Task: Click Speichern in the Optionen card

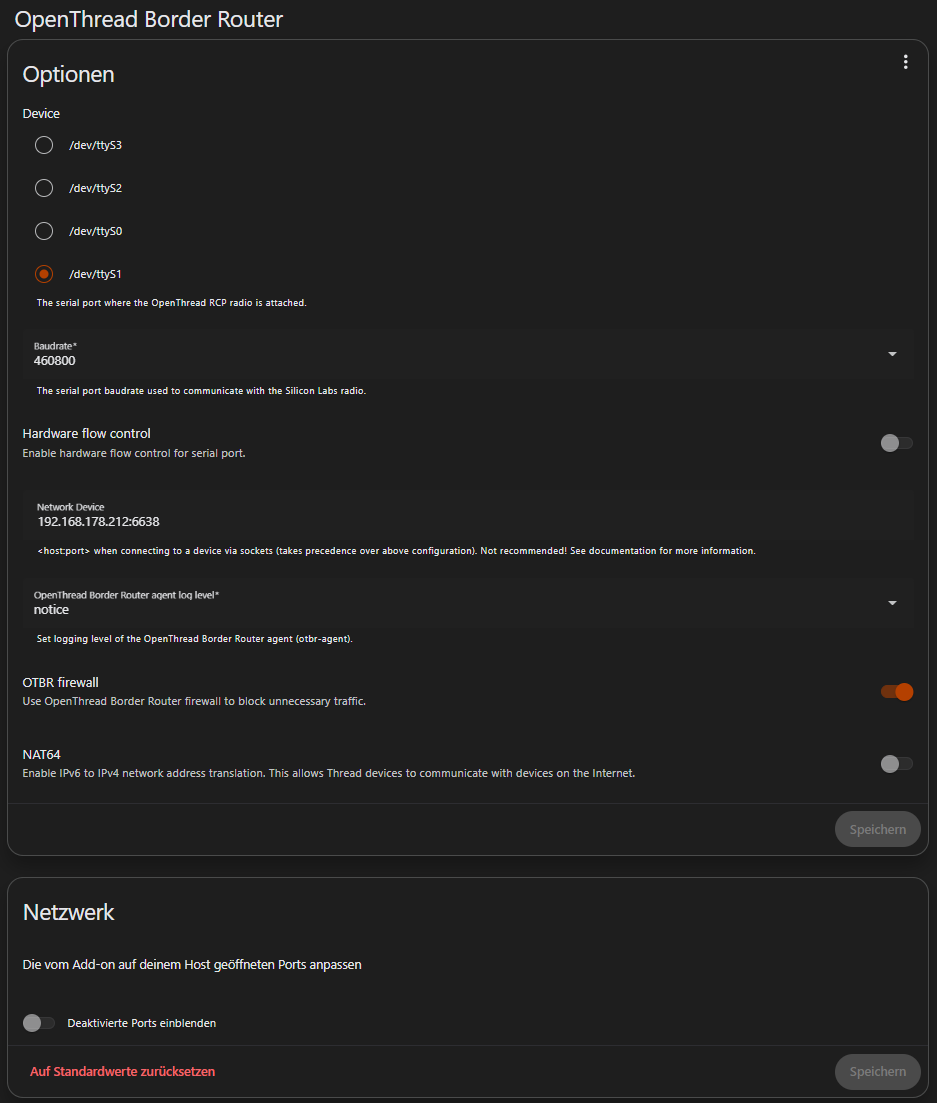Action: 877,829
